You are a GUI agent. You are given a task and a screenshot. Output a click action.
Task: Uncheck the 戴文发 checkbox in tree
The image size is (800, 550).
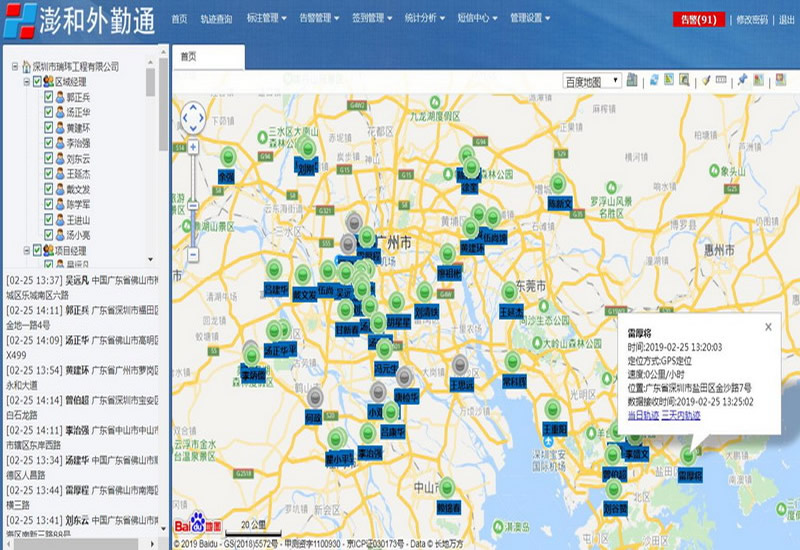[x=48, y=189]
